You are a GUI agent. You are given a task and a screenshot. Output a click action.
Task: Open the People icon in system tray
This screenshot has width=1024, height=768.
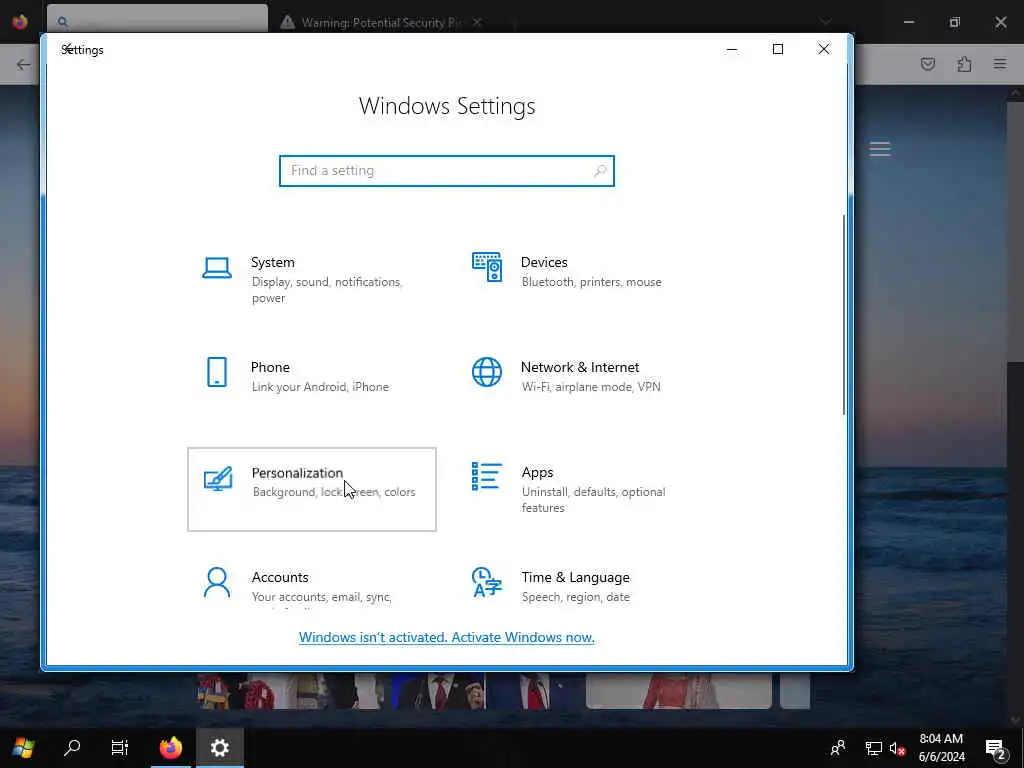(x=838, y=748)
